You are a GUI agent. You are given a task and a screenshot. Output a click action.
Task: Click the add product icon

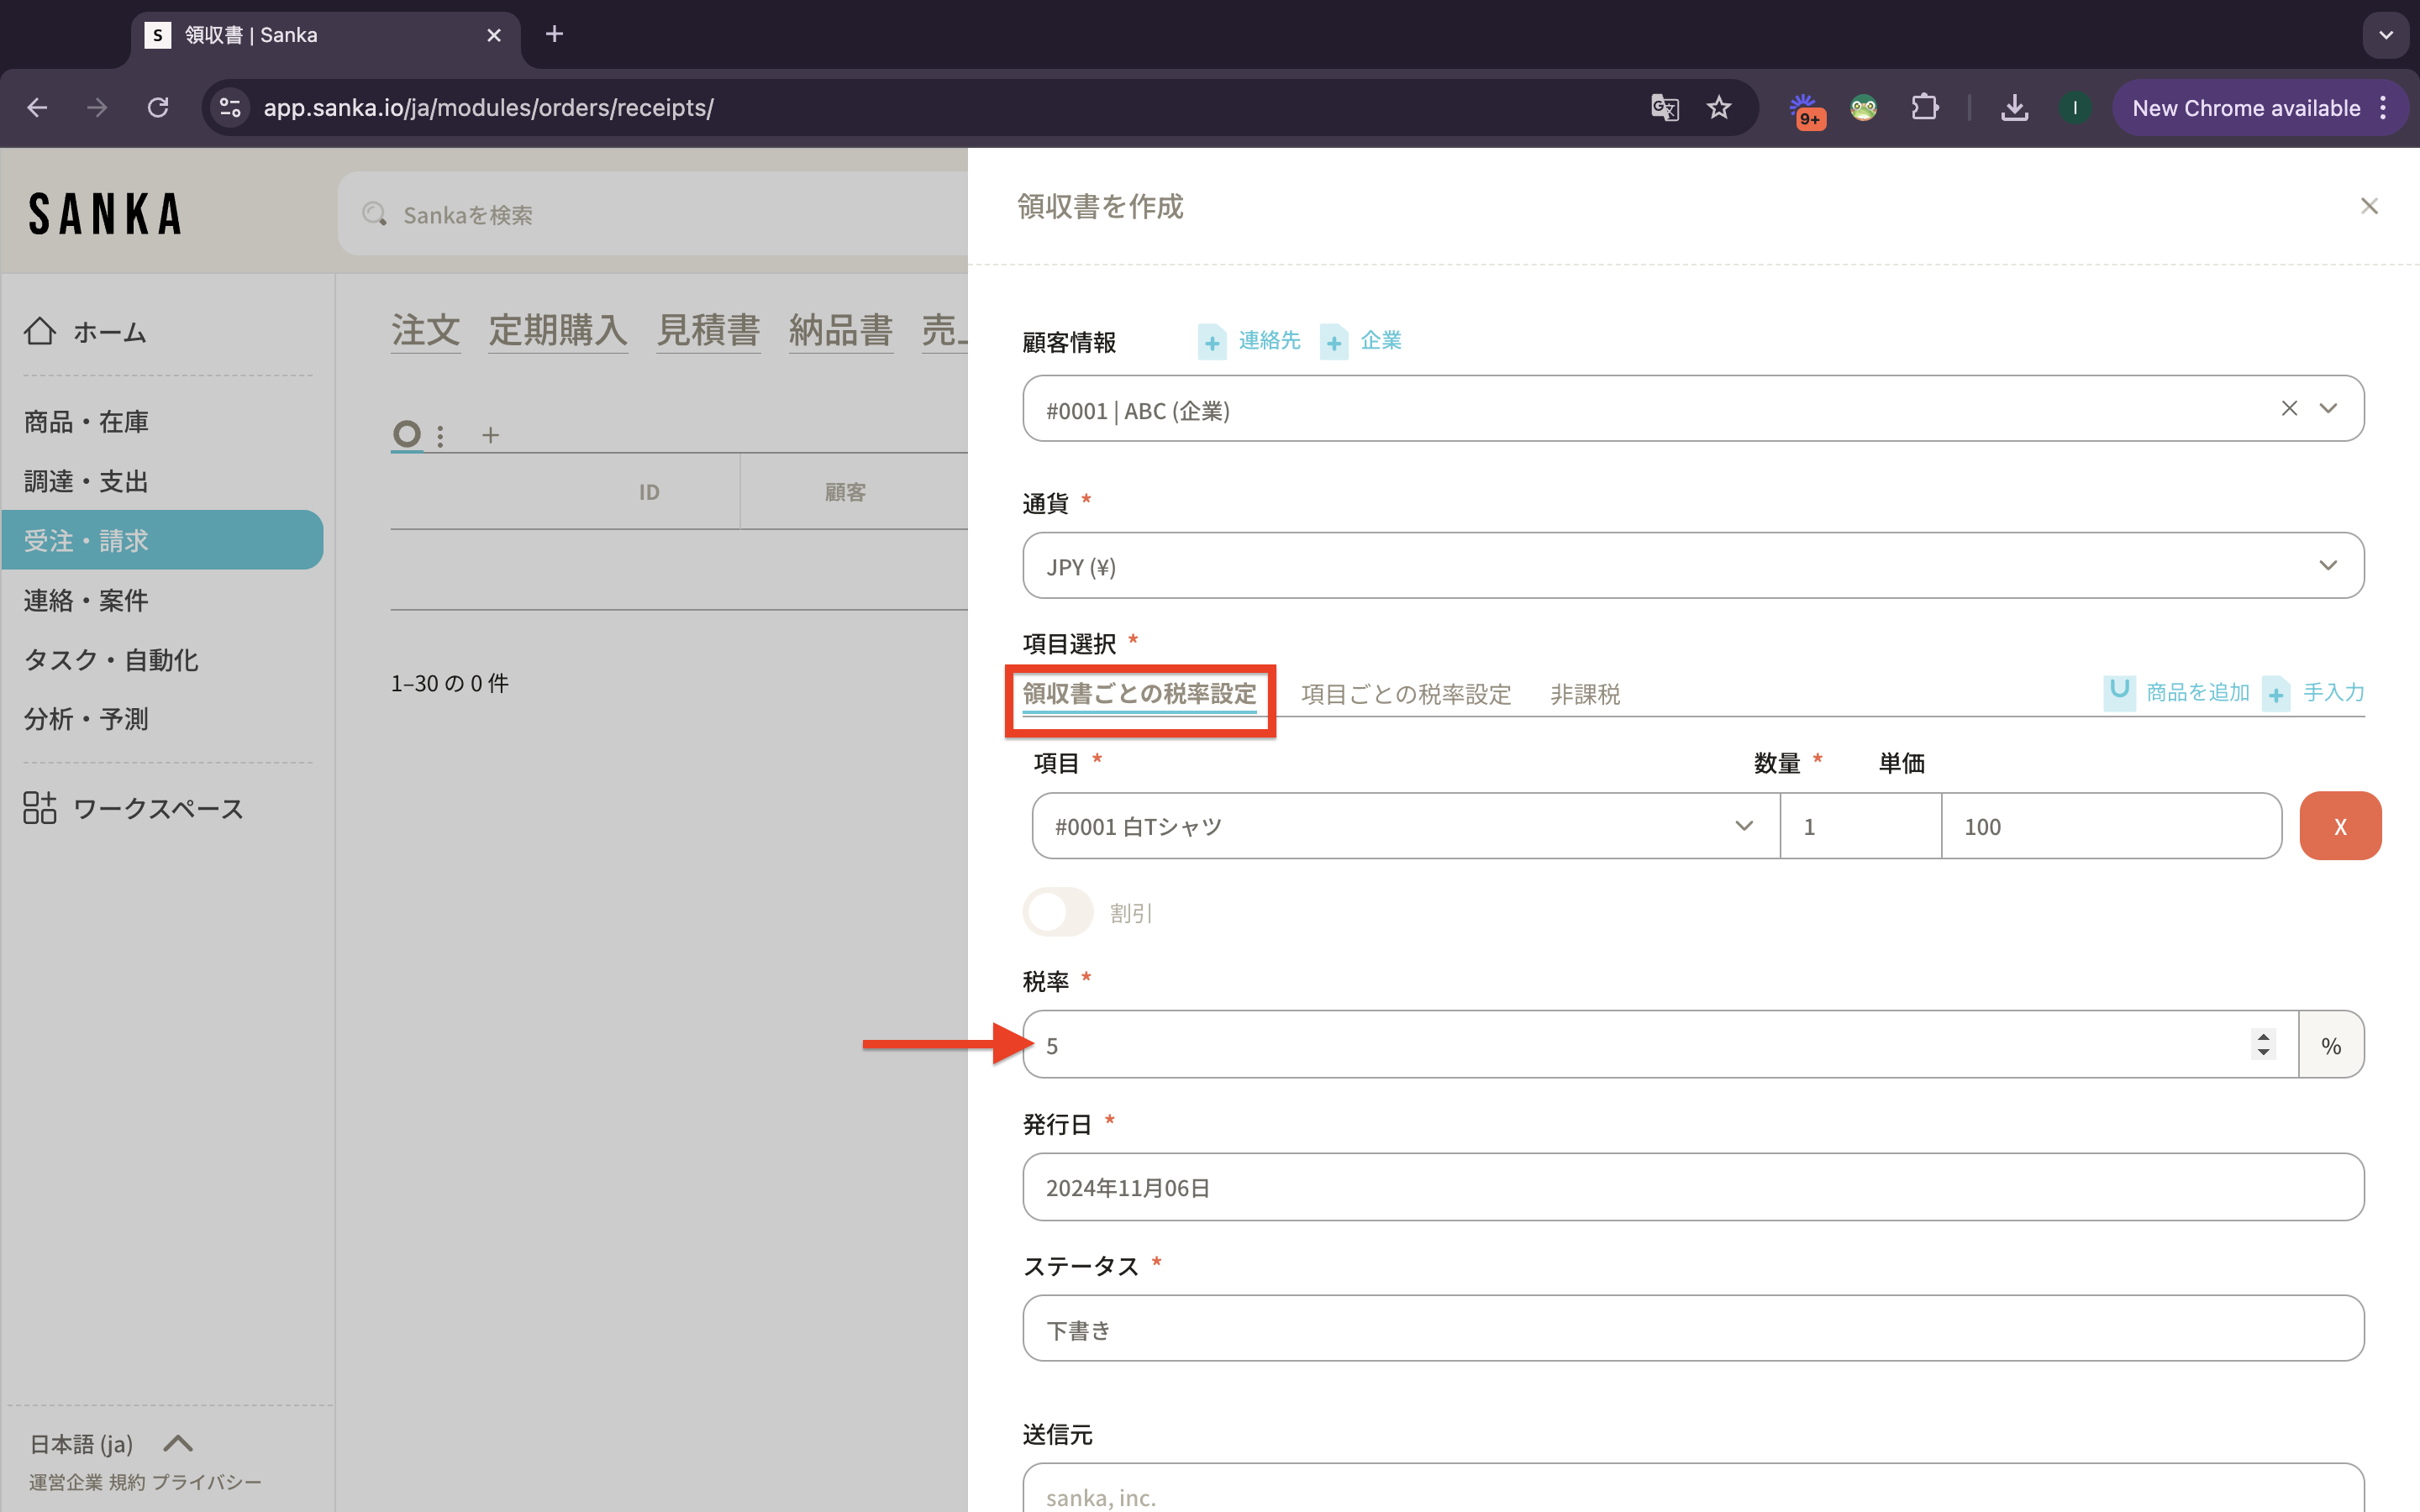pyautogui.click(x=2119, y=692)
